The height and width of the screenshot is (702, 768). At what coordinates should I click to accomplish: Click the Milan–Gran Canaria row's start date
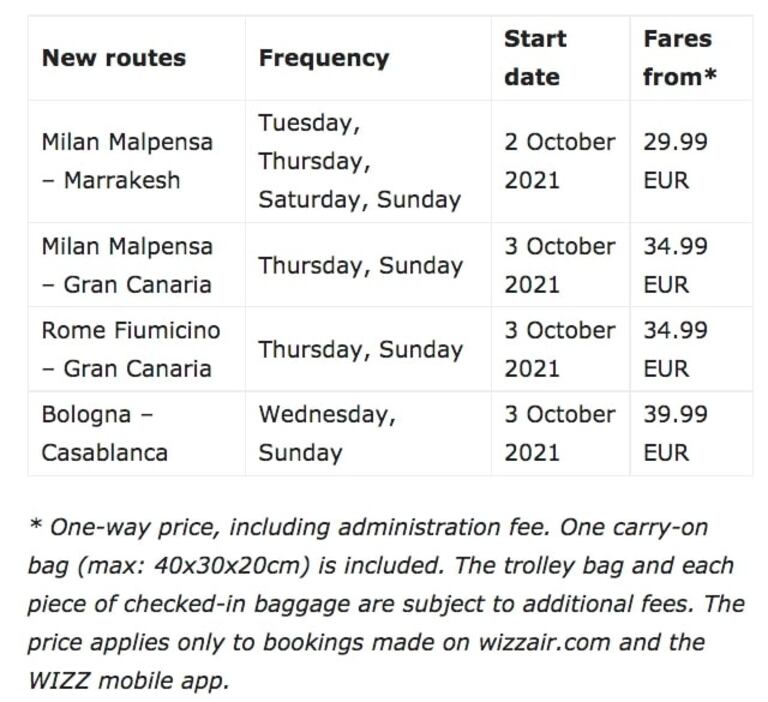[x=559, y=265]
